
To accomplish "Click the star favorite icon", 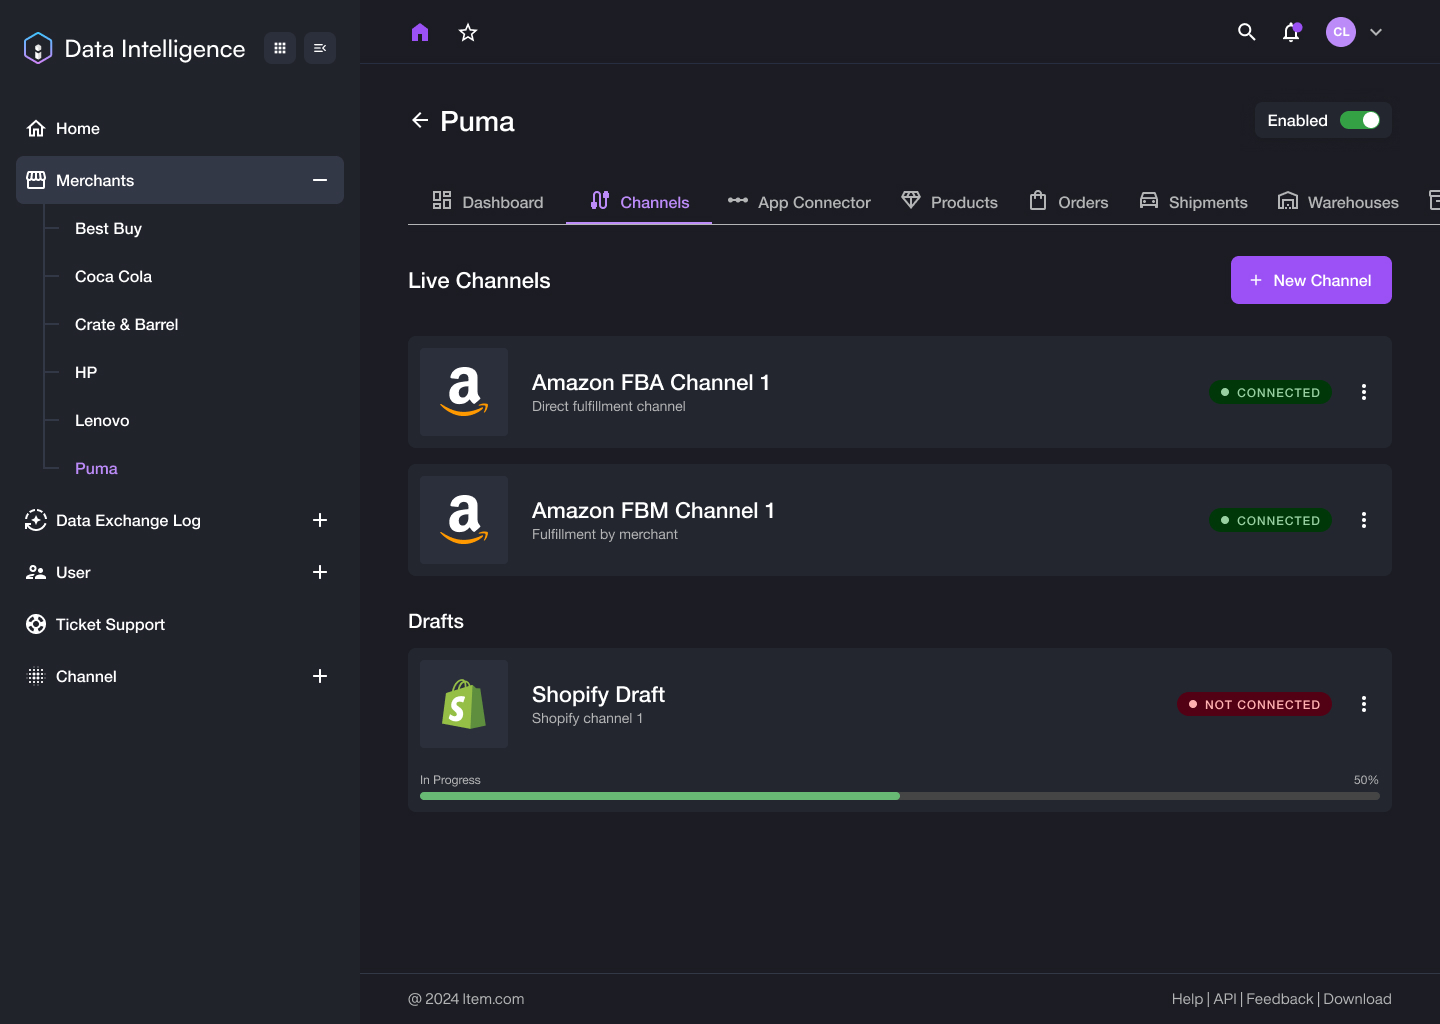I will (x=468, y=32).
